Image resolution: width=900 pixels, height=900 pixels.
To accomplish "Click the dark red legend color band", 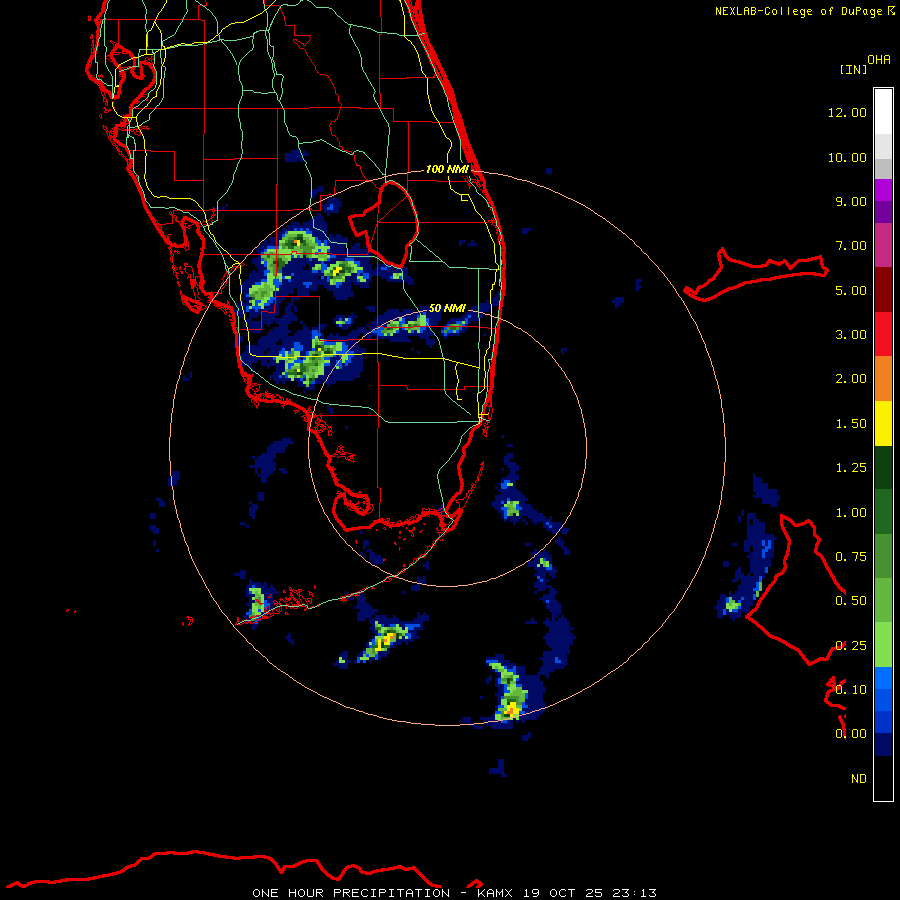I will click(883, 290).
